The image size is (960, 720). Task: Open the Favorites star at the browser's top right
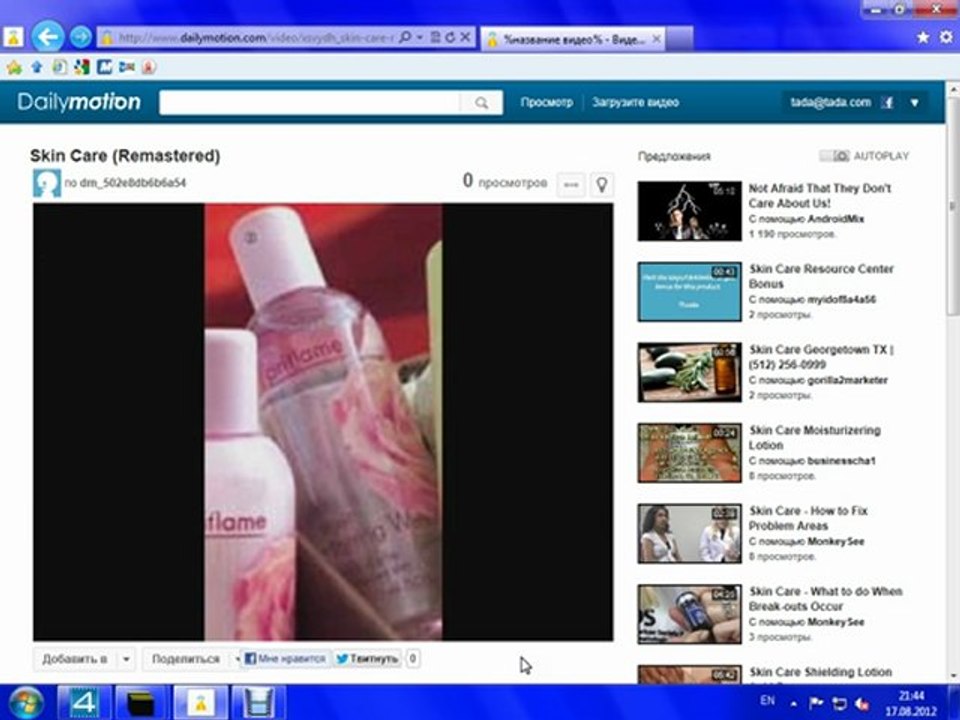(x=923, y=37)
